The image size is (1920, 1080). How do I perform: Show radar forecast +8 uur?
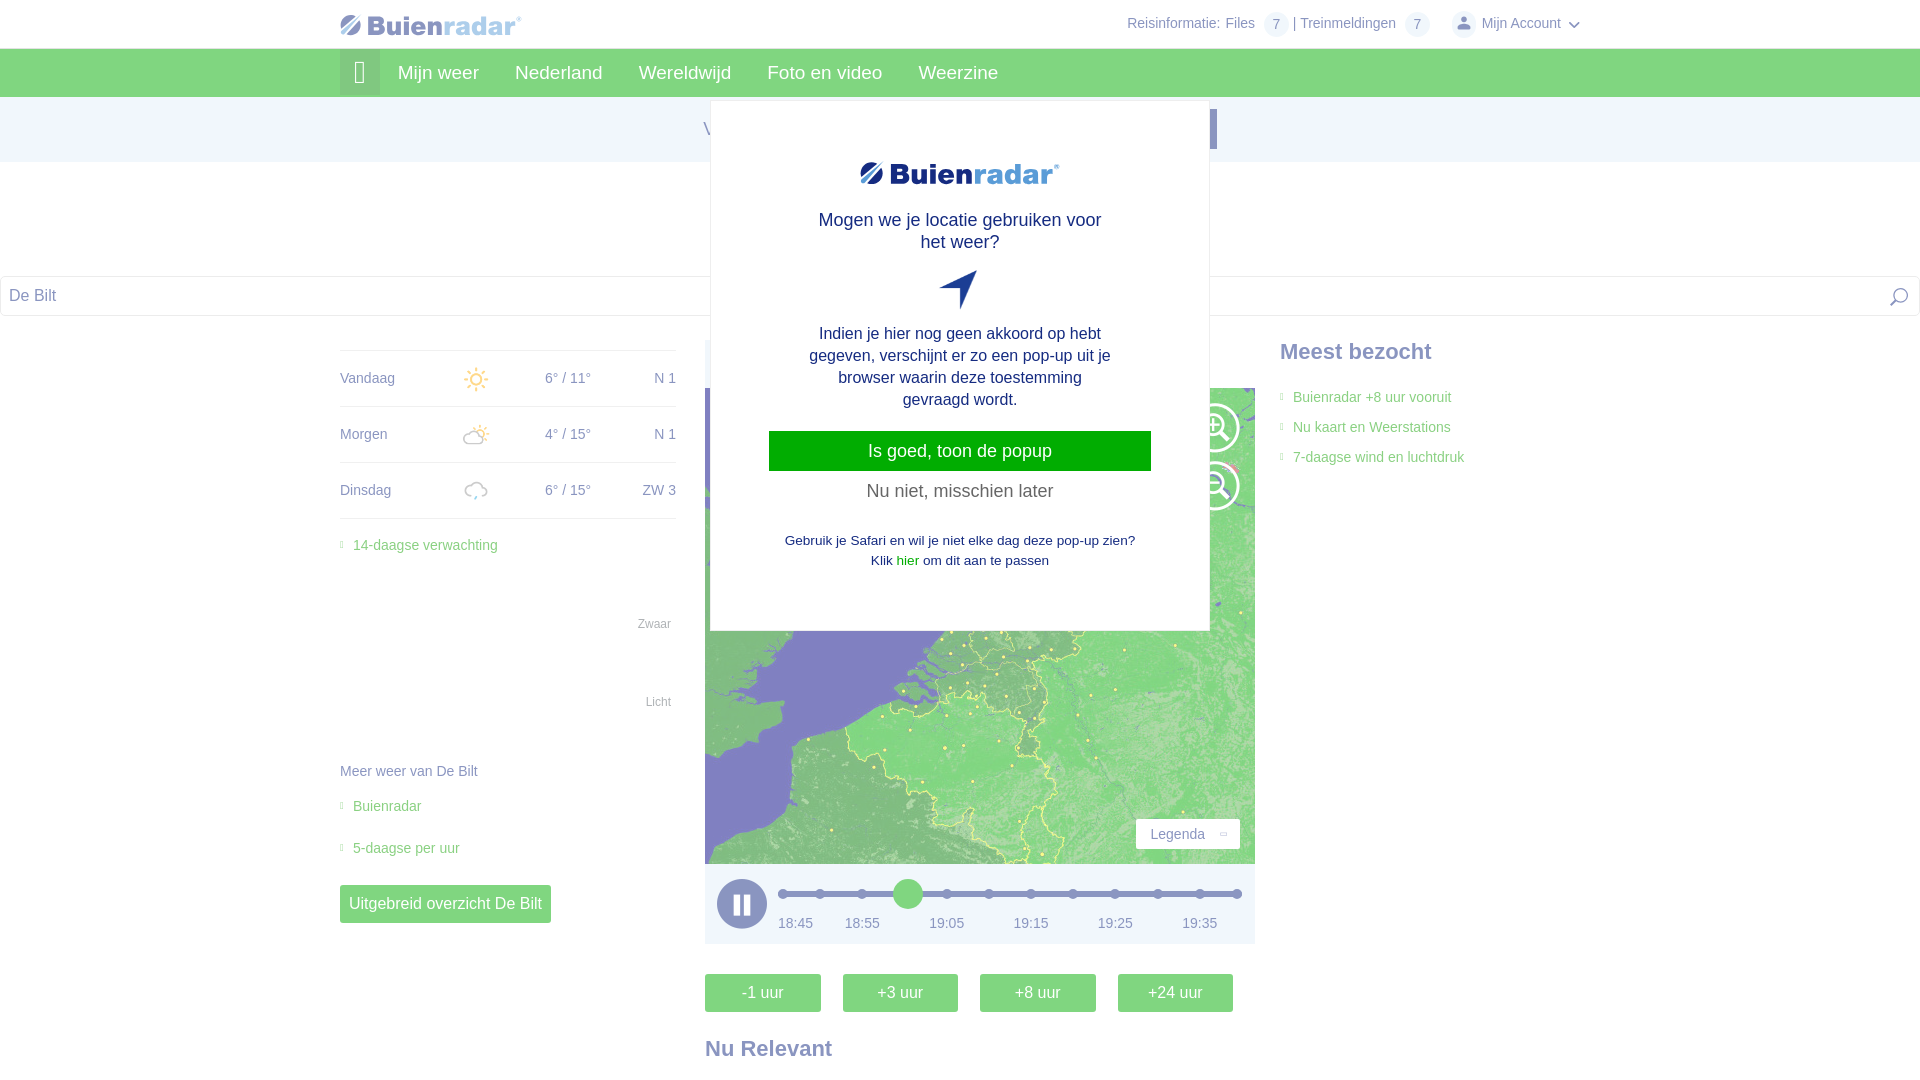[x=1038, y=993]
